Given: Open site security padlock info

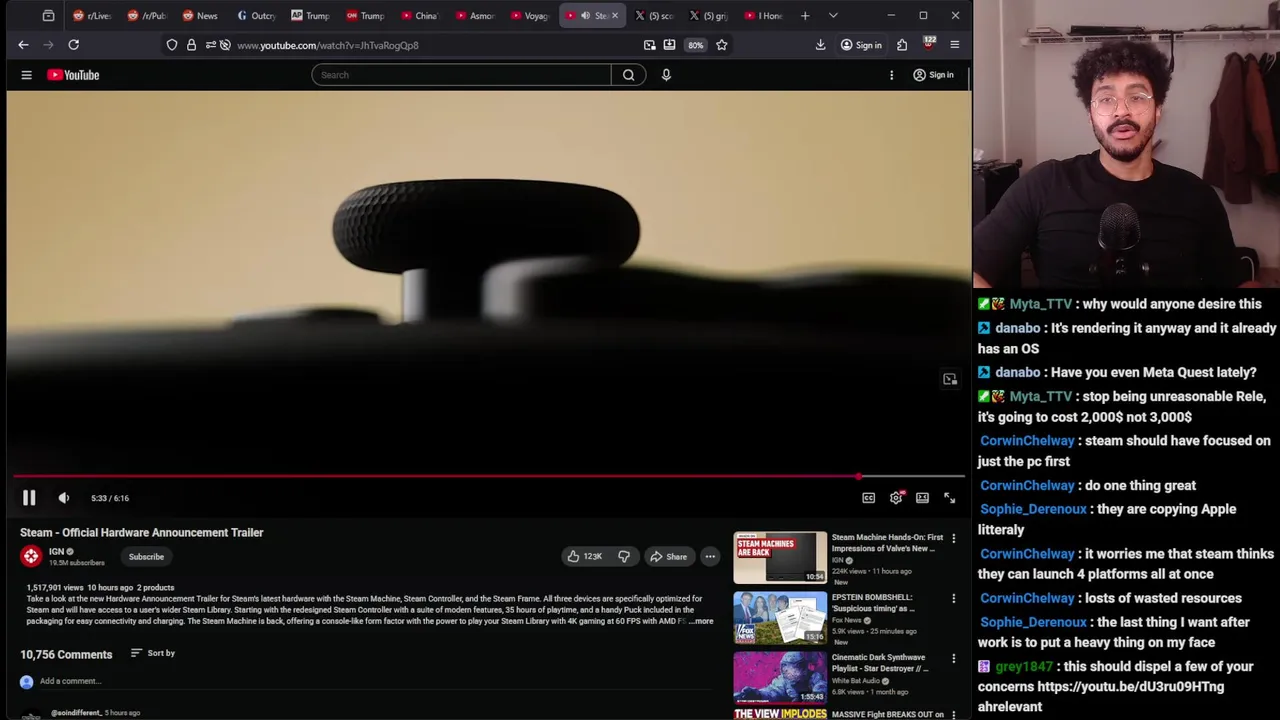Looking at the screenshot, I should (x=191, y=45).
